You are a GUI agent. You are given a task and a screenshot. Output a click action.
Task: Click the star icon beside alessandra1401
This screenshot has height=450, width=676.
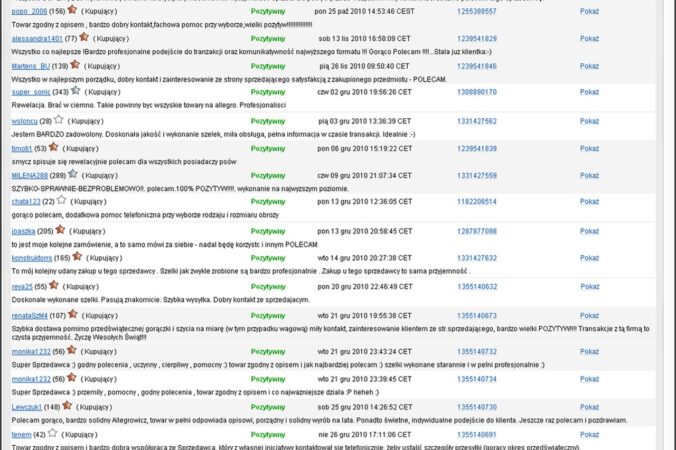click(84, 37)
